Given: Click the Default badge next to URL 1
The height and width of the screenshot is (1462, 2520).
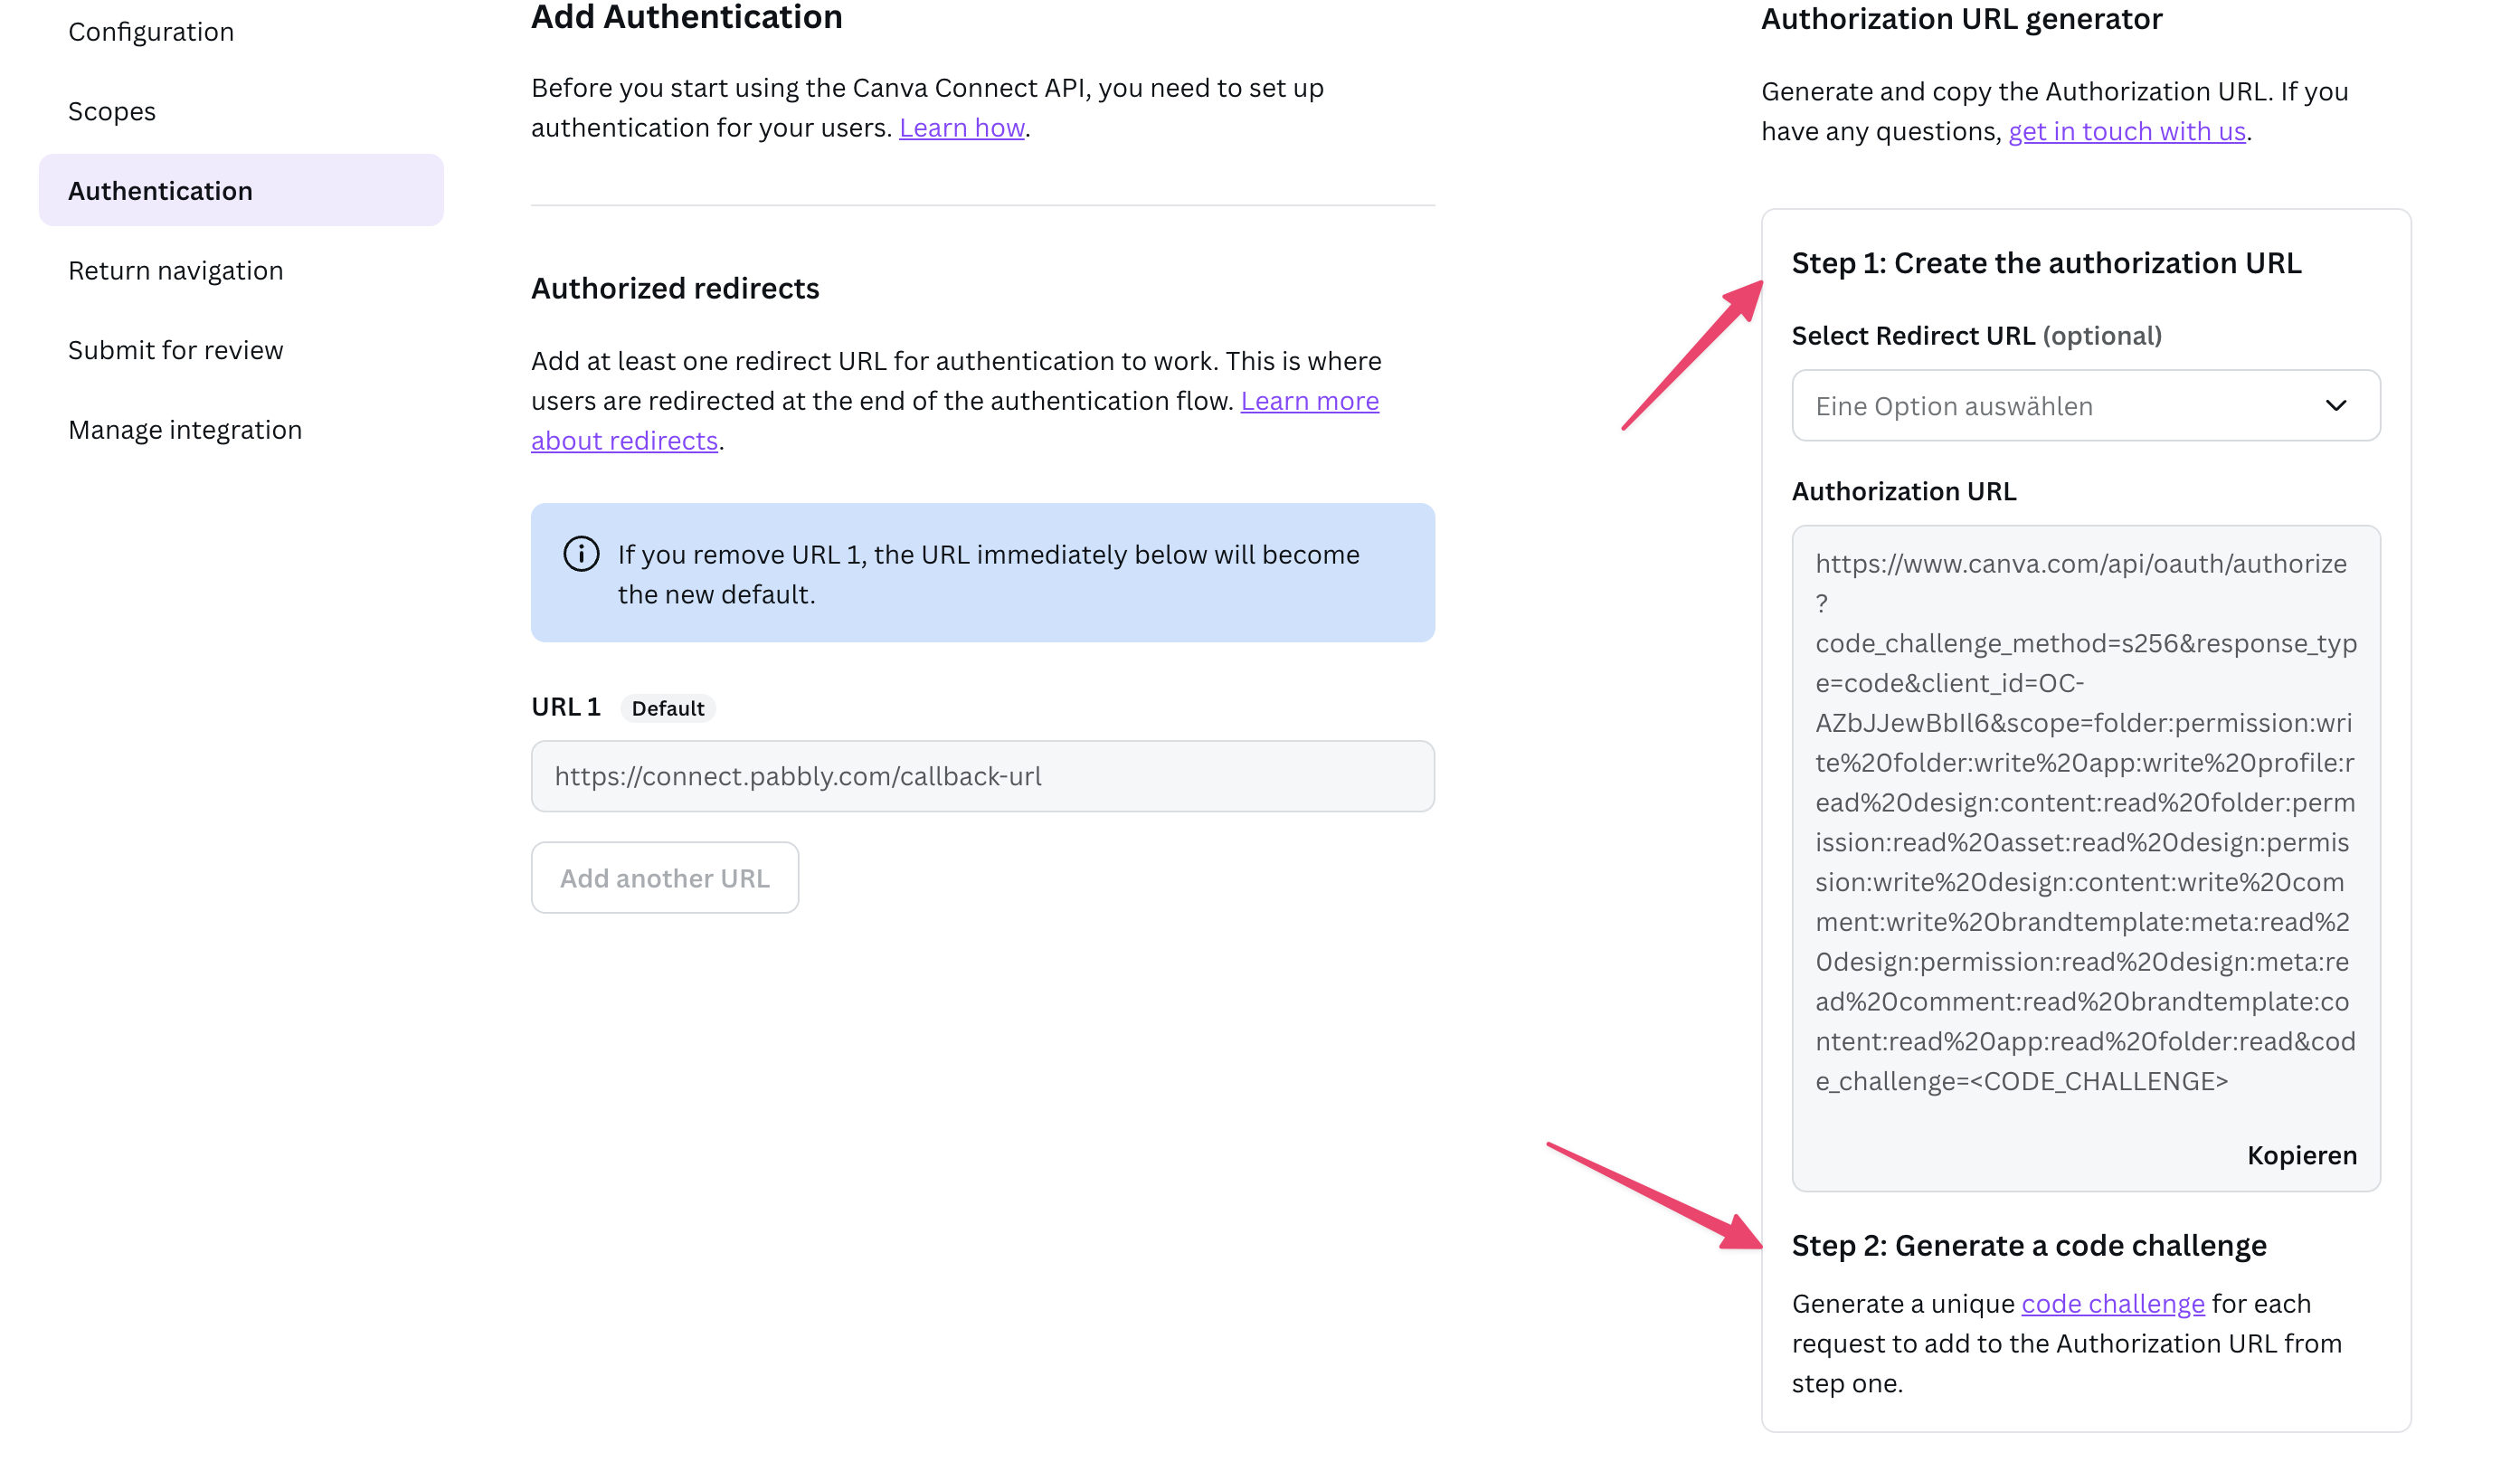Looking at the screenshot, I should [668, 708].
